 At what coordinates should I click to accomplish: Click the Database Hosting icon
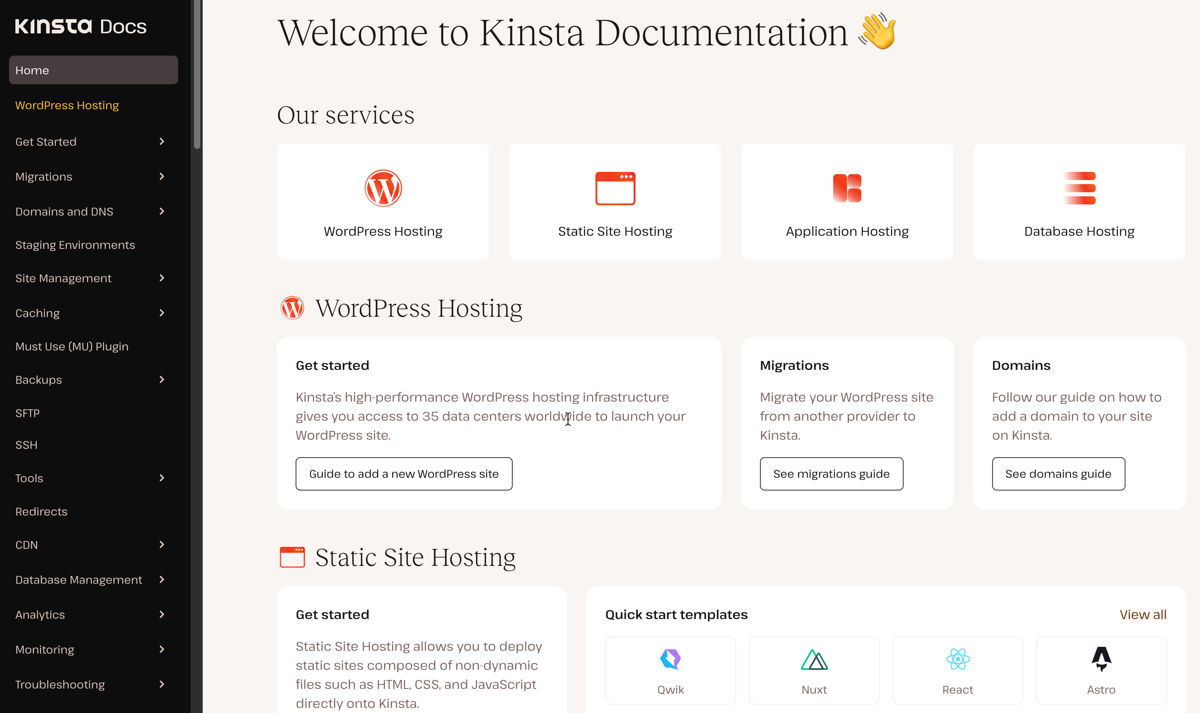click(1079, 187)
